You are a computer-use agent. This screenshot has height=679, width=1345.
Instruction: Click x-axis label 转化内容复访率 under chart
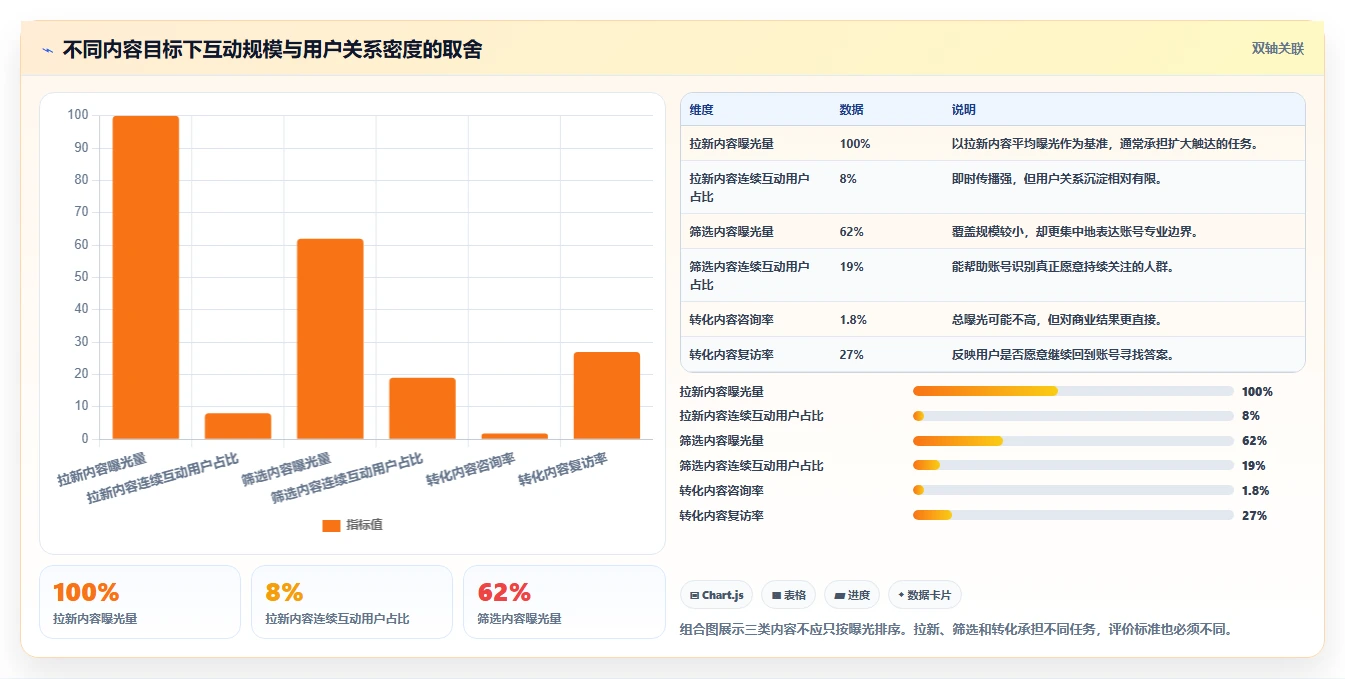[563, 468]
